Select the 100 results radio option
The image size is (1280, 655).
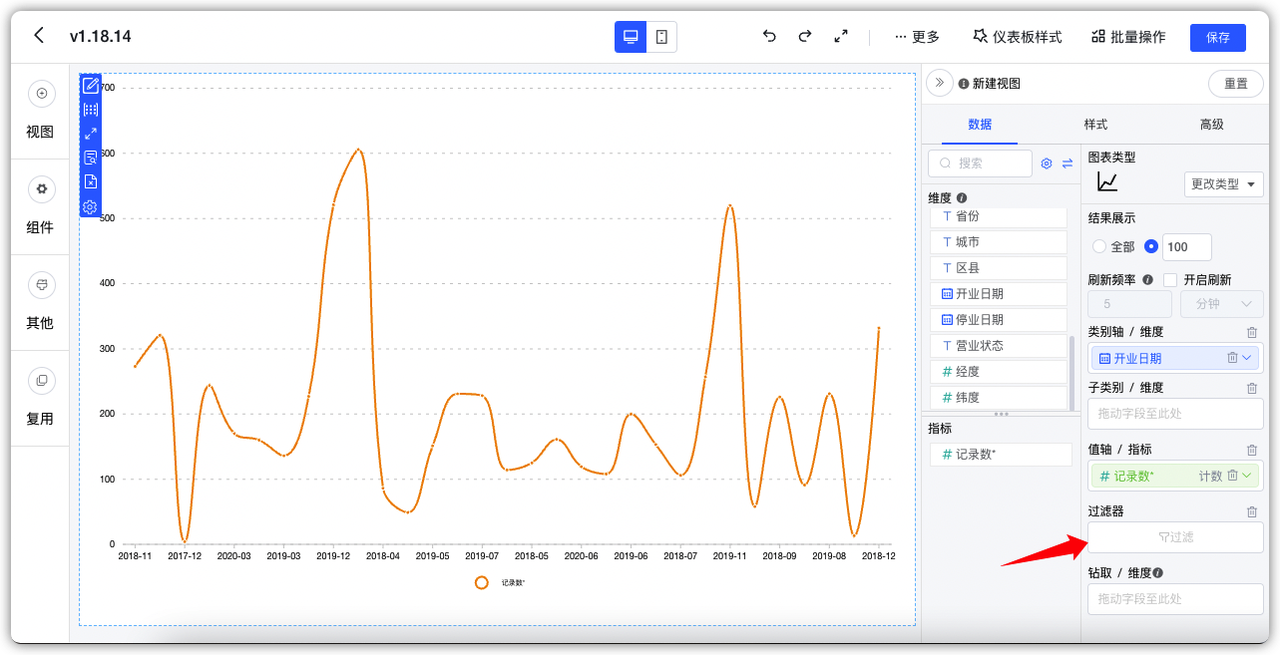click(1151, 246)
